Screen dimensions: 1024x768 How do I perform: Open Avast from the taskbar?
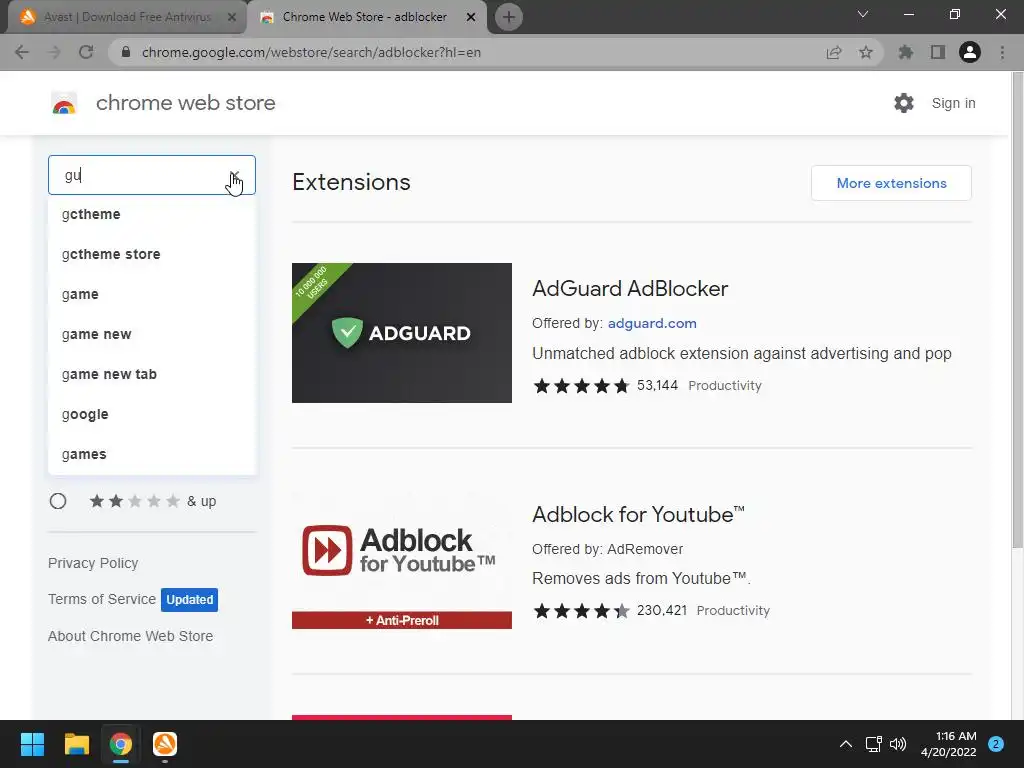pos(165,744)
